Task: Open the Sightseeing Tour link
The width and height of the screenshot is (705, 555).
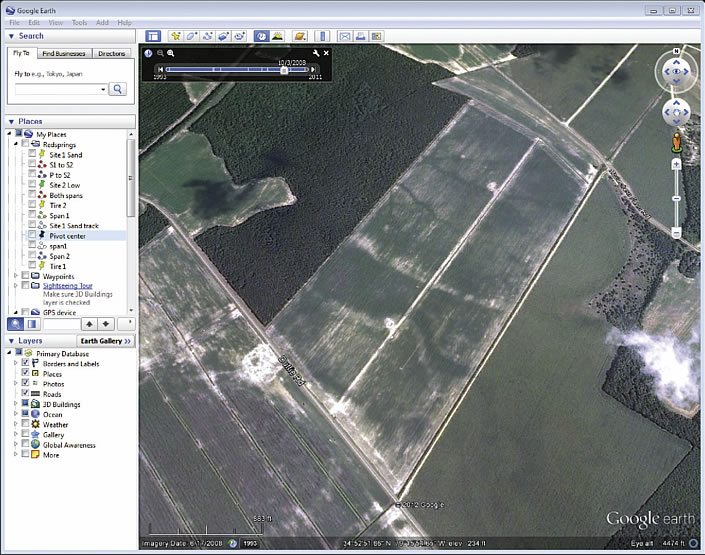Action: click(x=68, y=285)
